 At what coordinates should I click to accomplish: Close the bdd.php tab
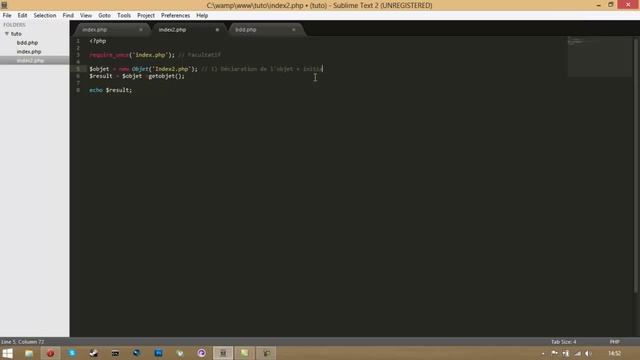pos(293,30)
